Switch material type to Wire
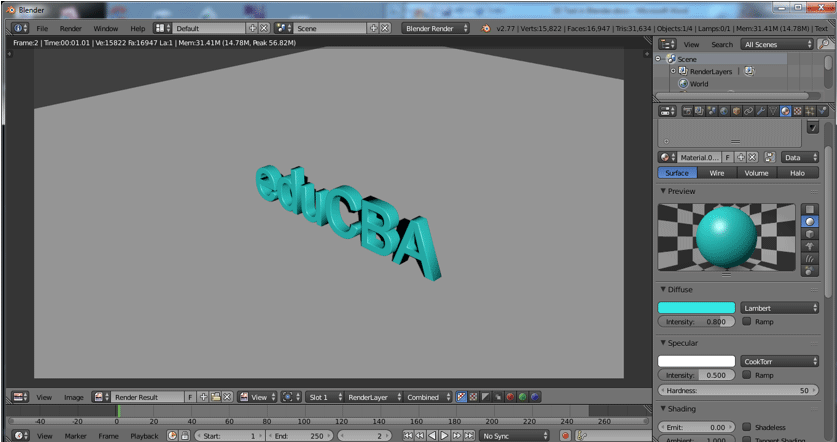Image resolution: width=837 pixels, height=442 pixels. pyautogui.click(x=717, y=173)
